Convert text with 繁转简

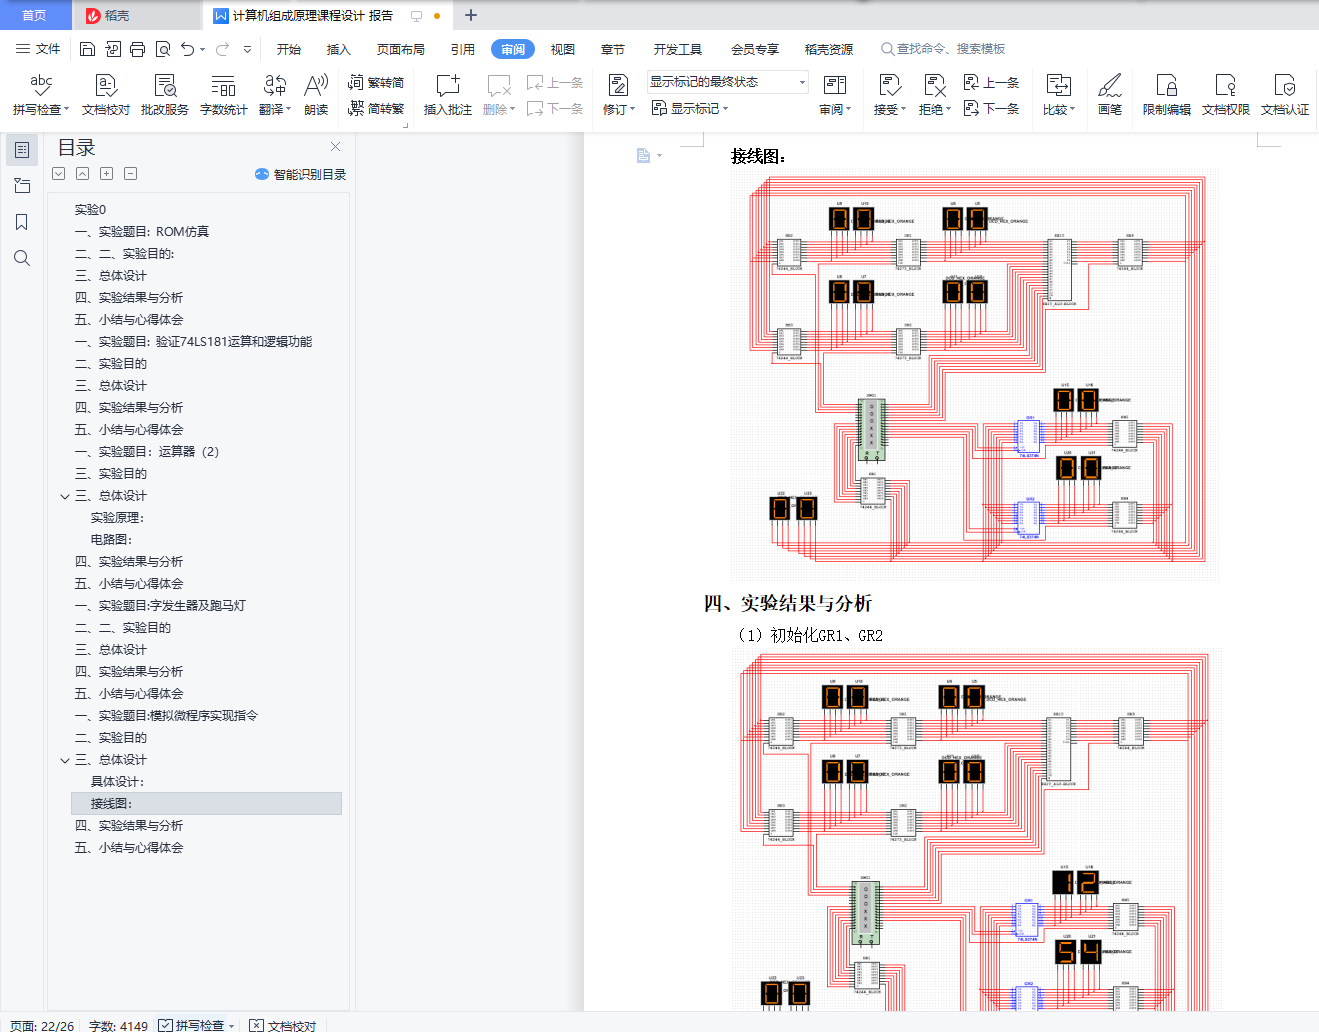(x=376, y=83)
